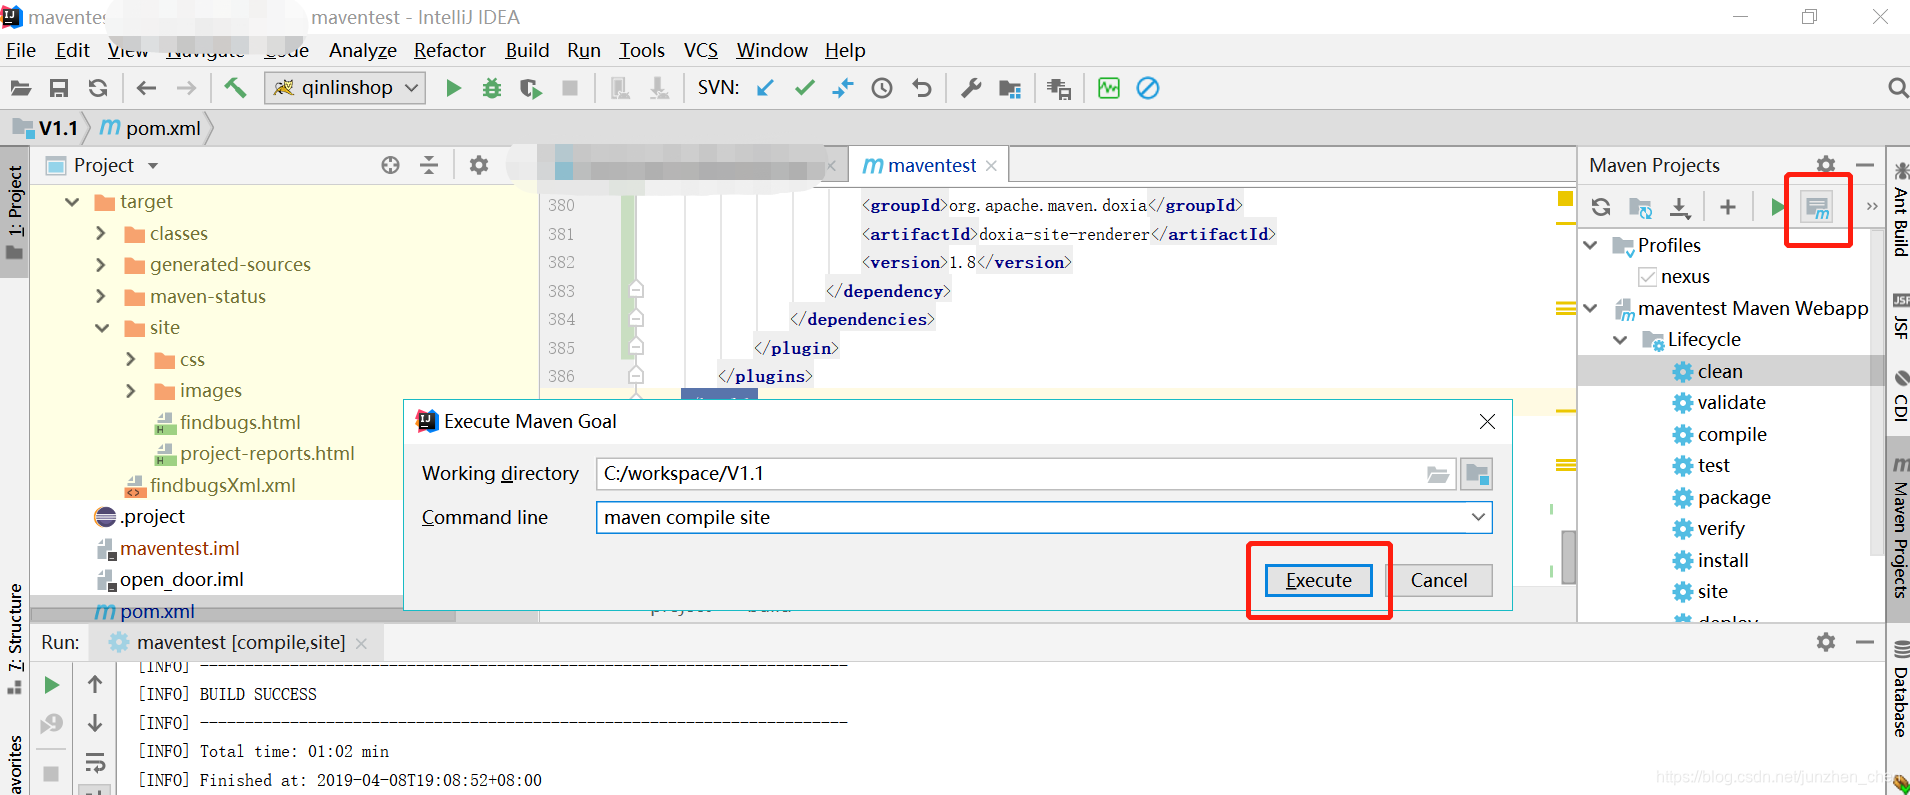1910x795 pixels.
Task: Collapse the site folder
Action: [102, 328]
